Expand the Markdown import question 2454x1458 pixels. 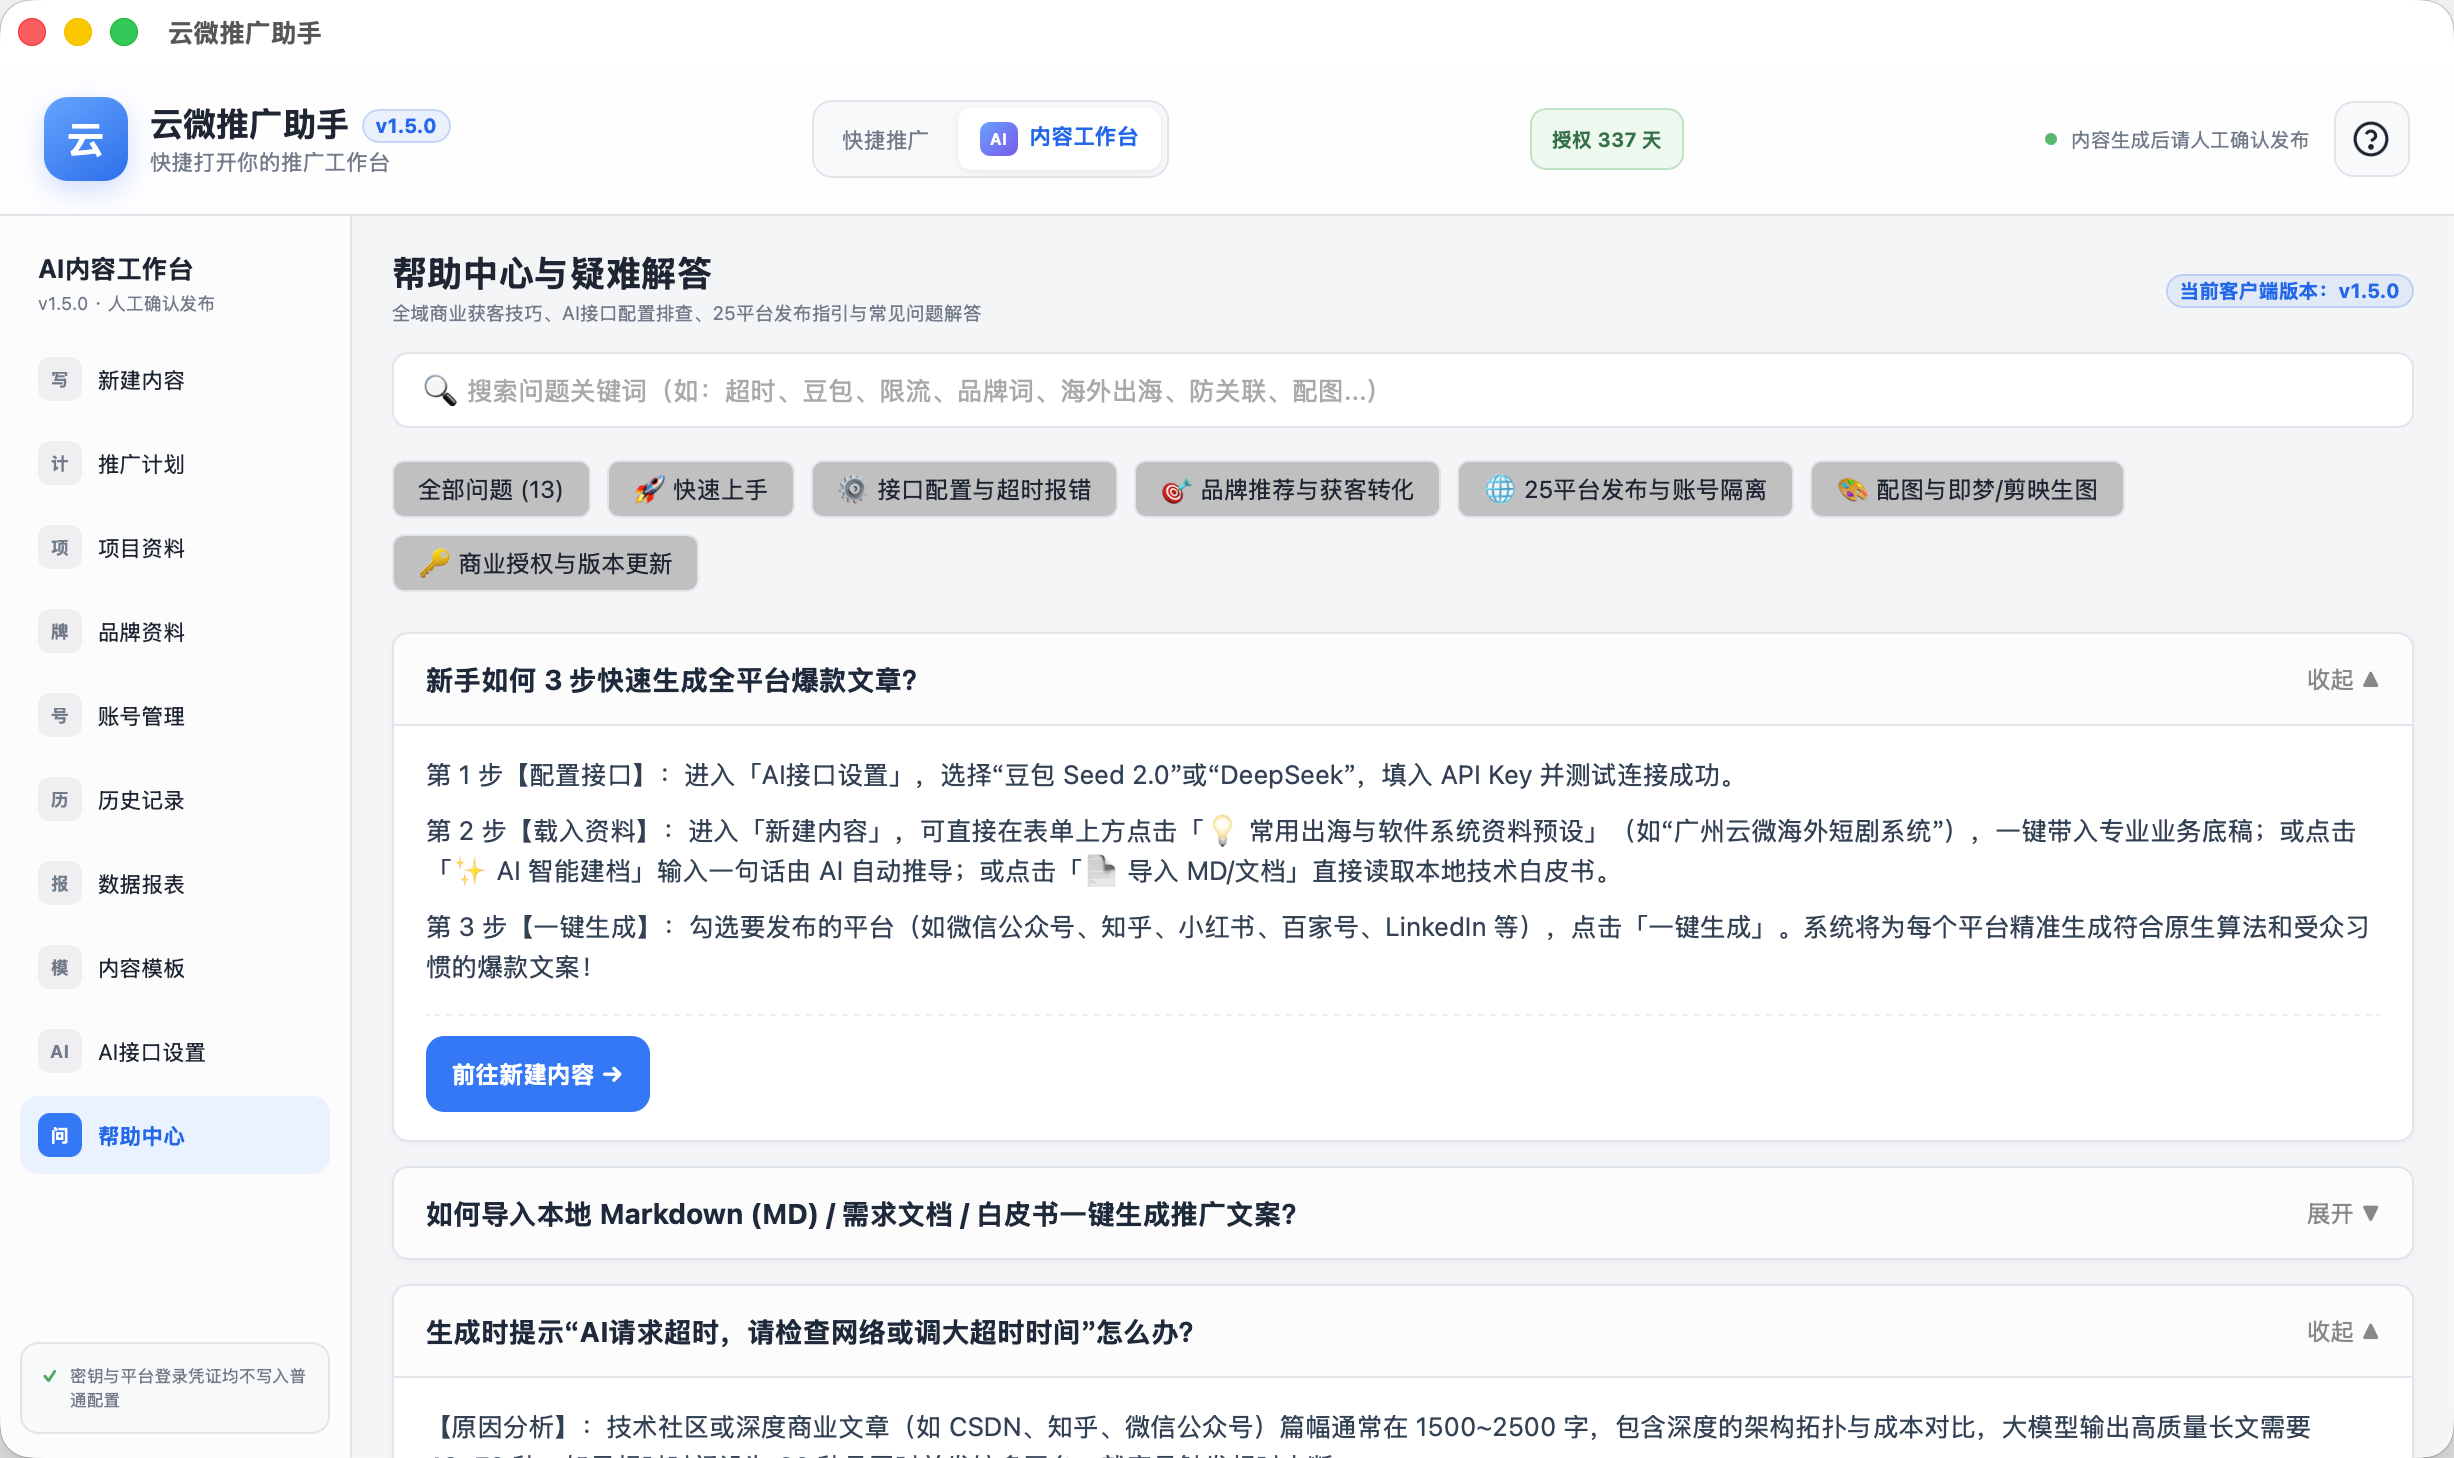(2342, 1214)
